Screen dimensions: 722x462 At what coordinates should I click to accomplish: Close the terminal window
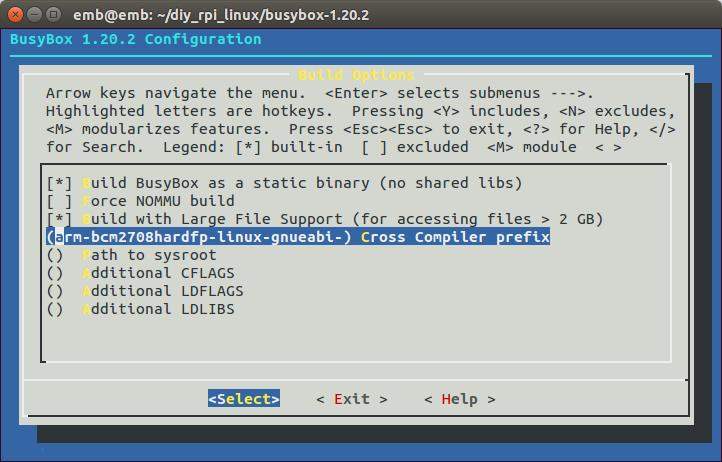click(x=15, y=14)
